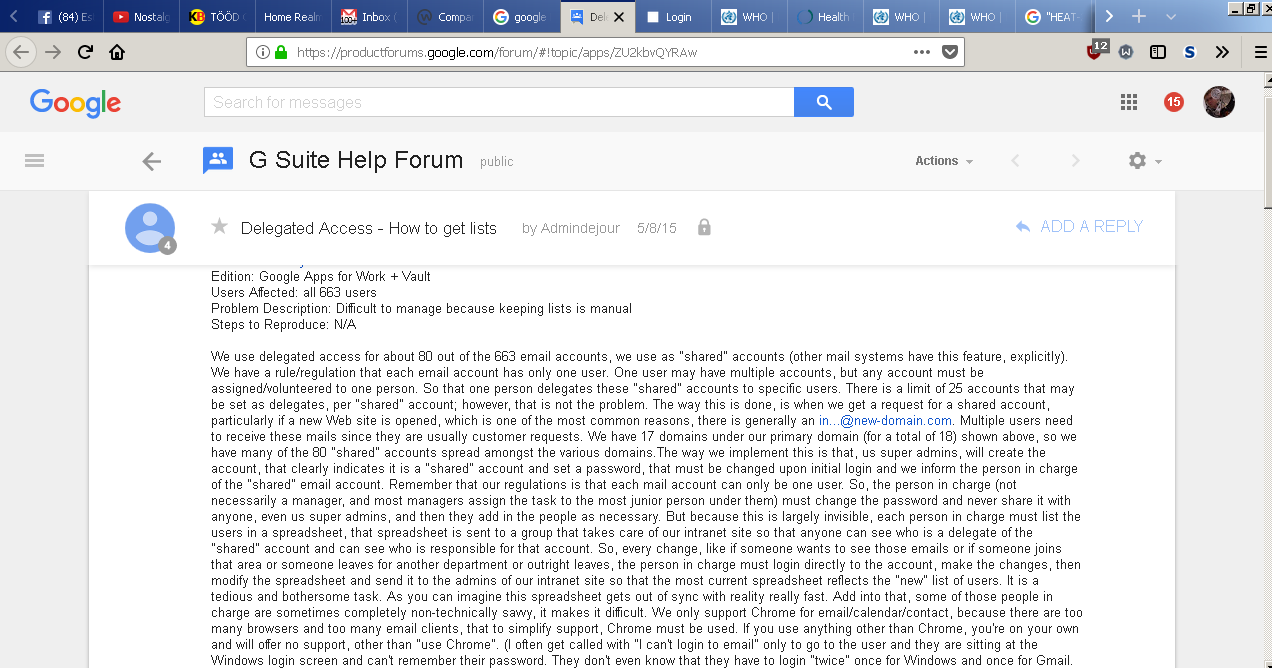This screenshot has height=668, width=1272.
Task: Click the blue search magnifier button
Action: 824,102
